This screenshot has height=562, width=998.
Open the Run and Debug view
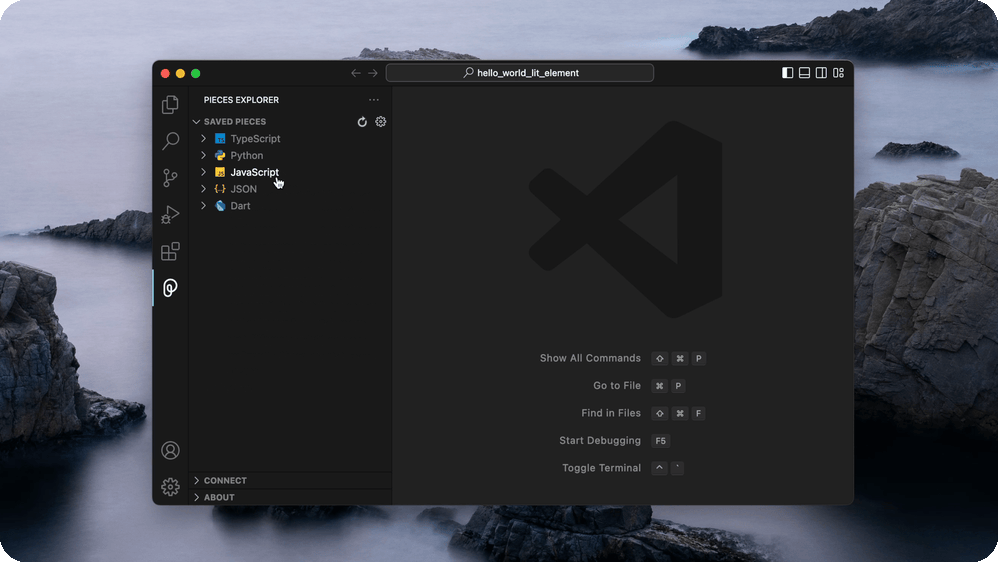tap(170, 214)
